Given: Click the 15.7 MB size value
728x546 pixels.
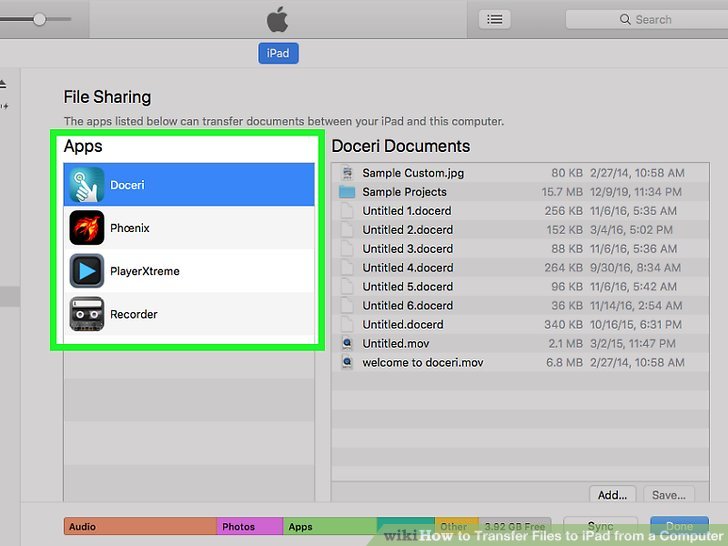Looking at the screenshot, I should [562, 192].
